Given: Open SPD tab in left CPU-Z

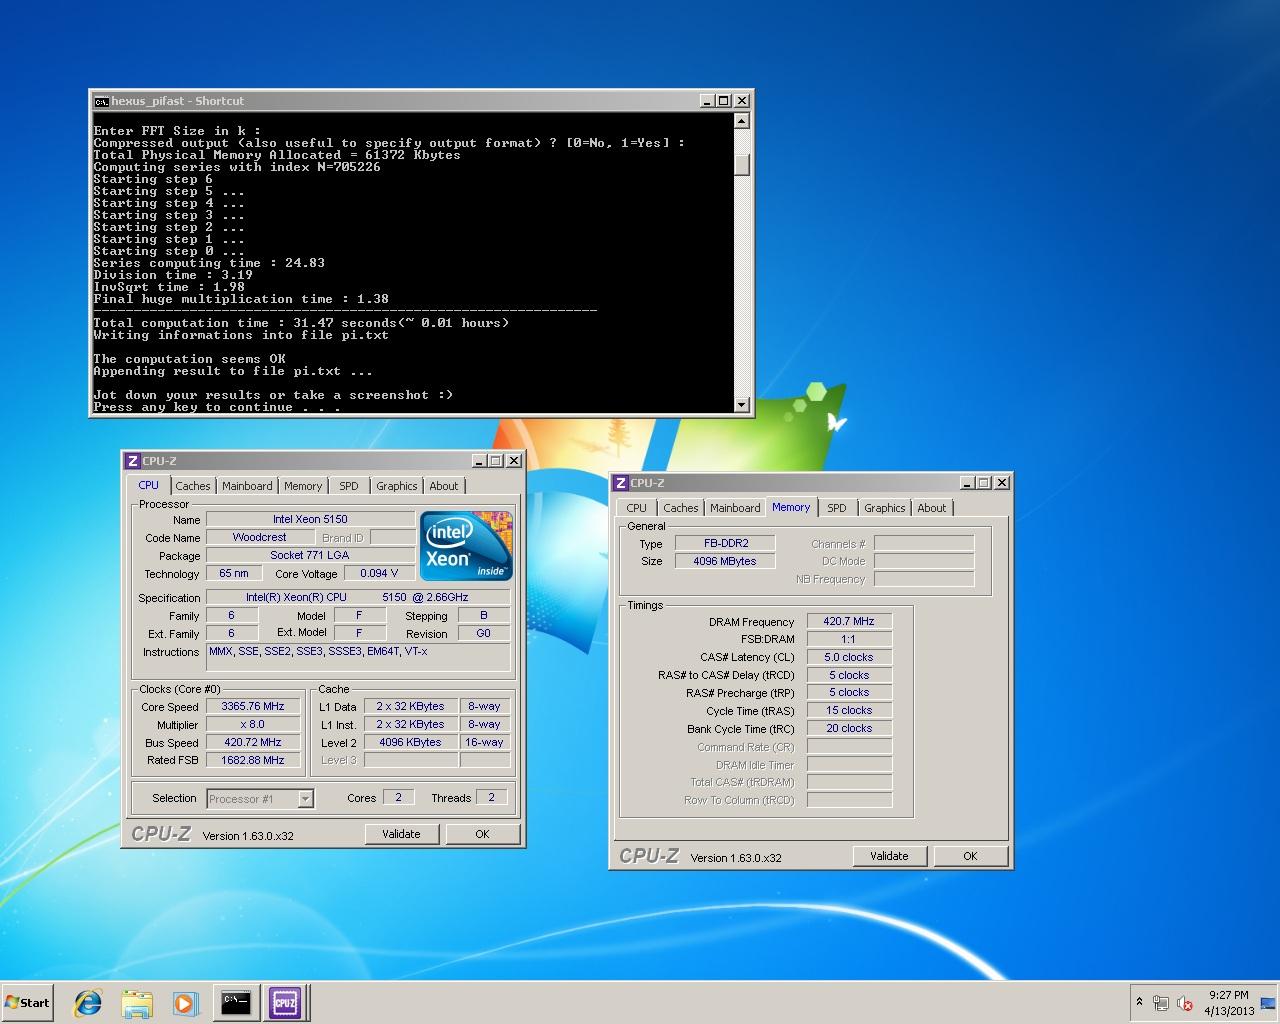Looking at the screenshot, I should click(x=348, y=486).
